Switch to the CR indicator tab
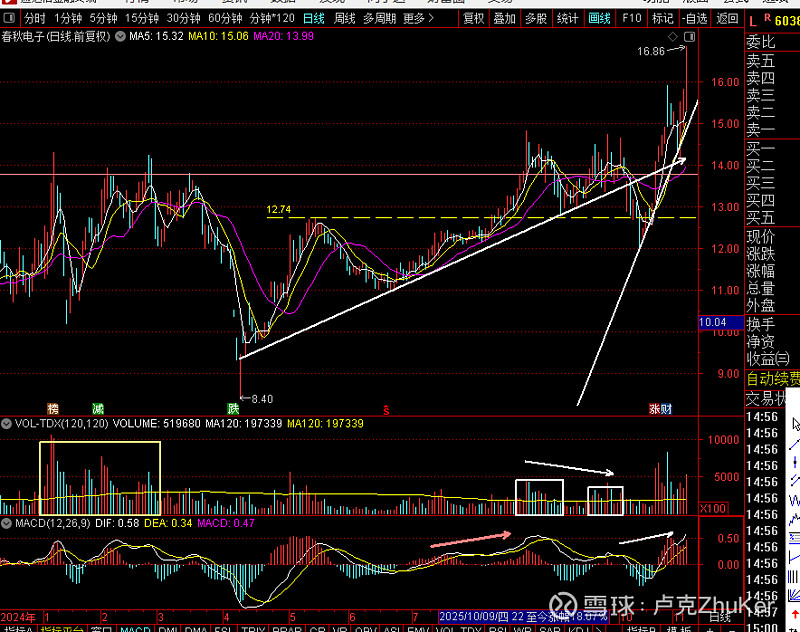 pos(317,628)
